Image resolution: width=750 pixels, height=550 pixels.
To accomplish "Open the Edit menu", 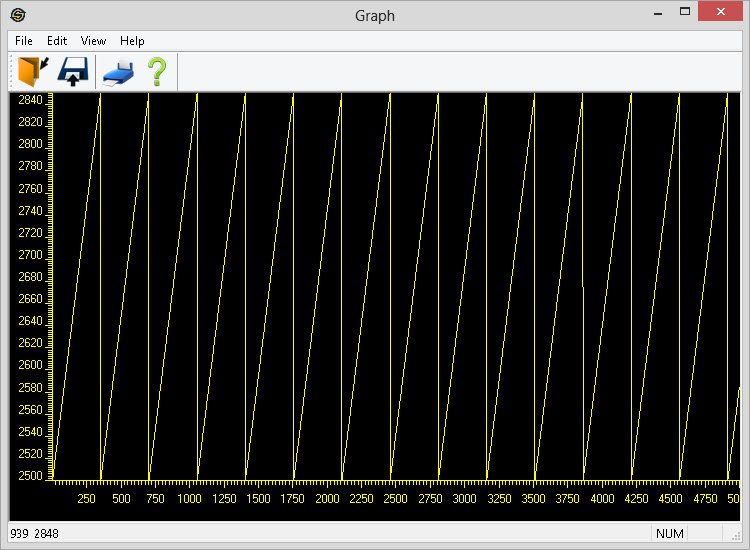I will click(x=57, y=41).
